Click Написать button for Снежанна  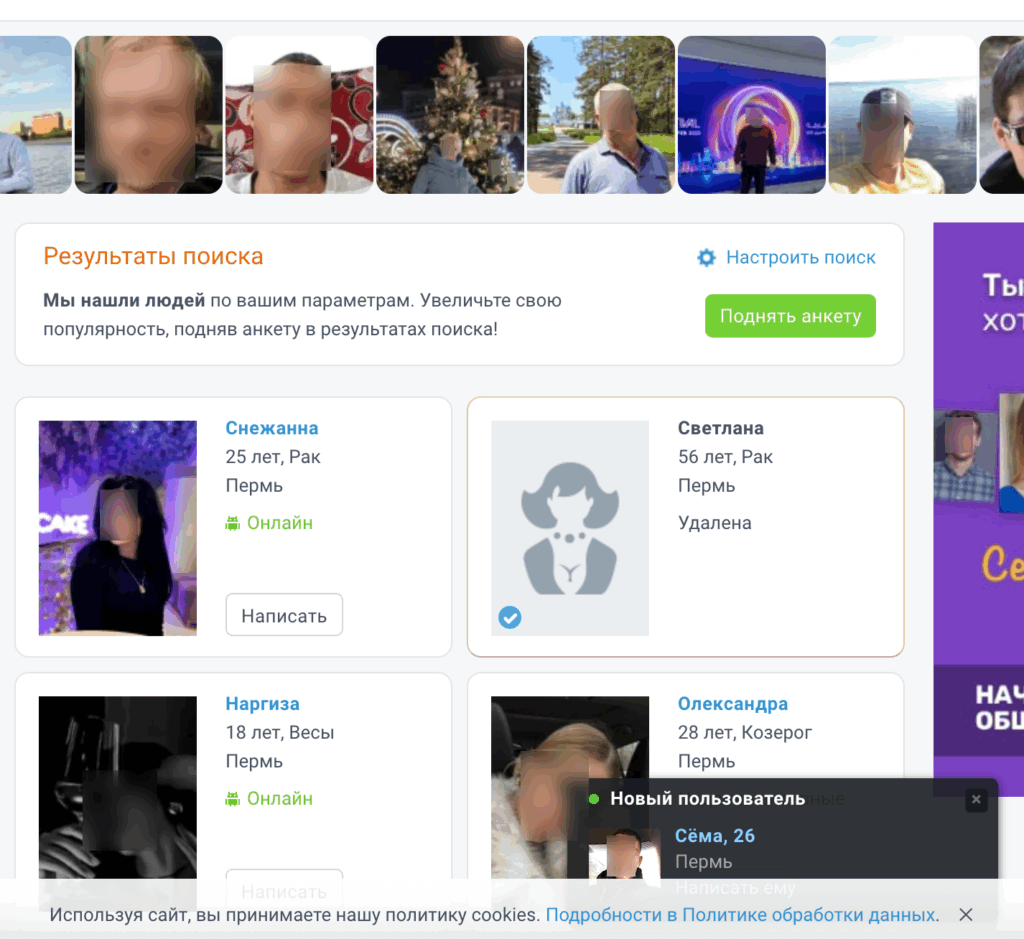click(284, 615)
